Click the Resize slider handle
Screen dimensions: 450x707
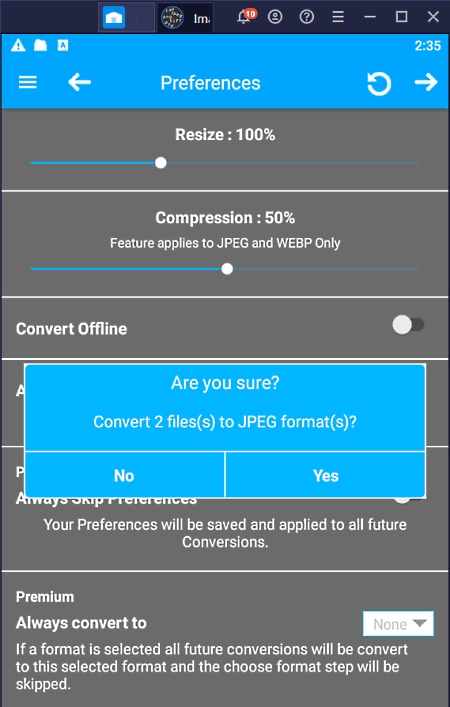point(161,163)
